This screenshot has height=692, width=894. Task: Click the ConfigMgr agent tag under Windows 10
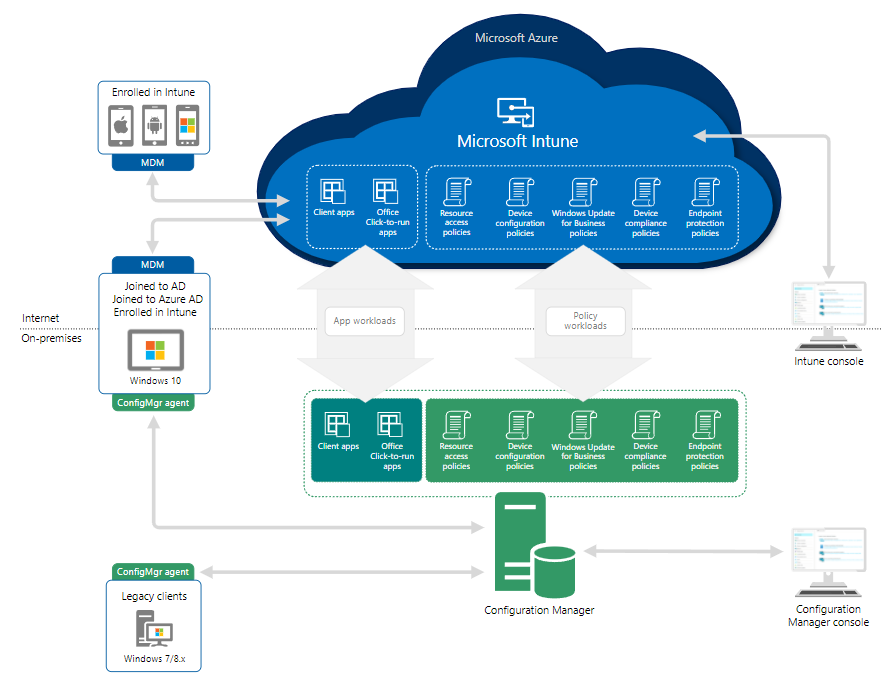153,403
